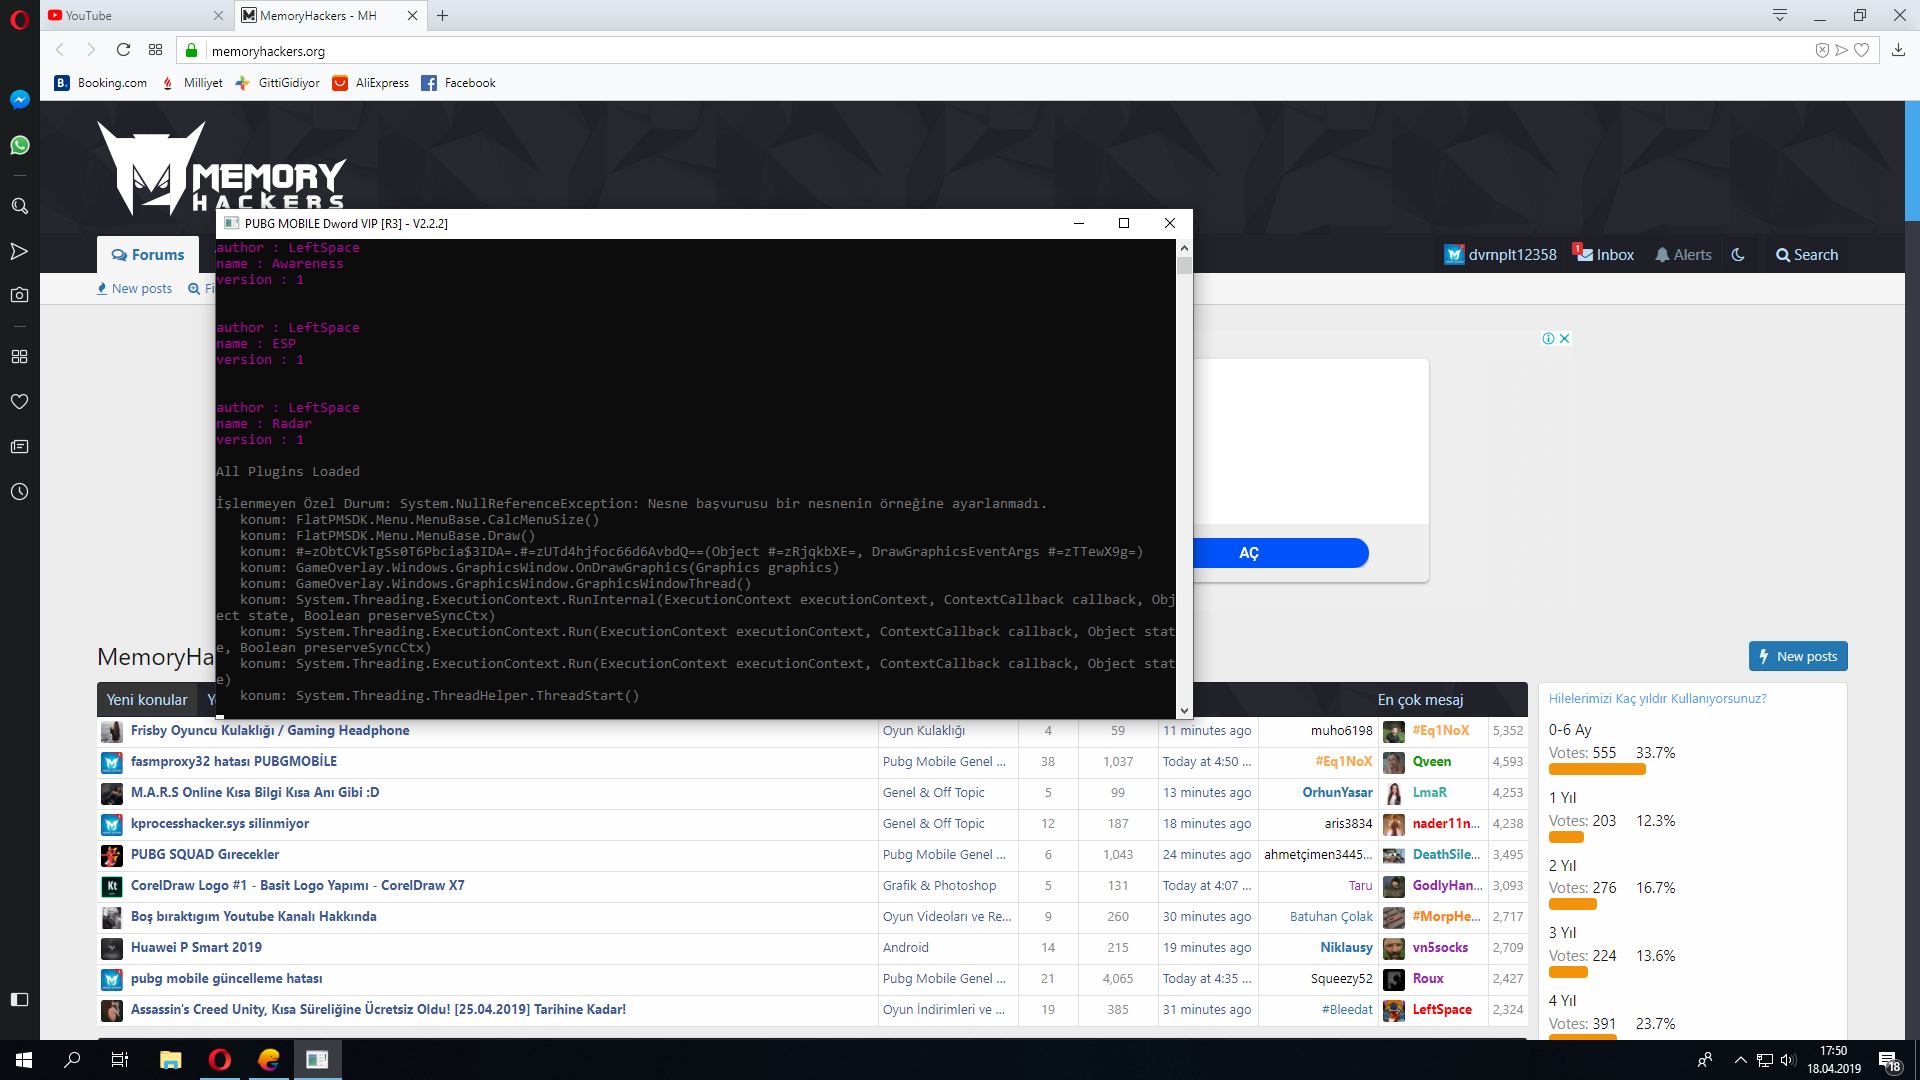Open the New posts sub-navigation link

134,289
